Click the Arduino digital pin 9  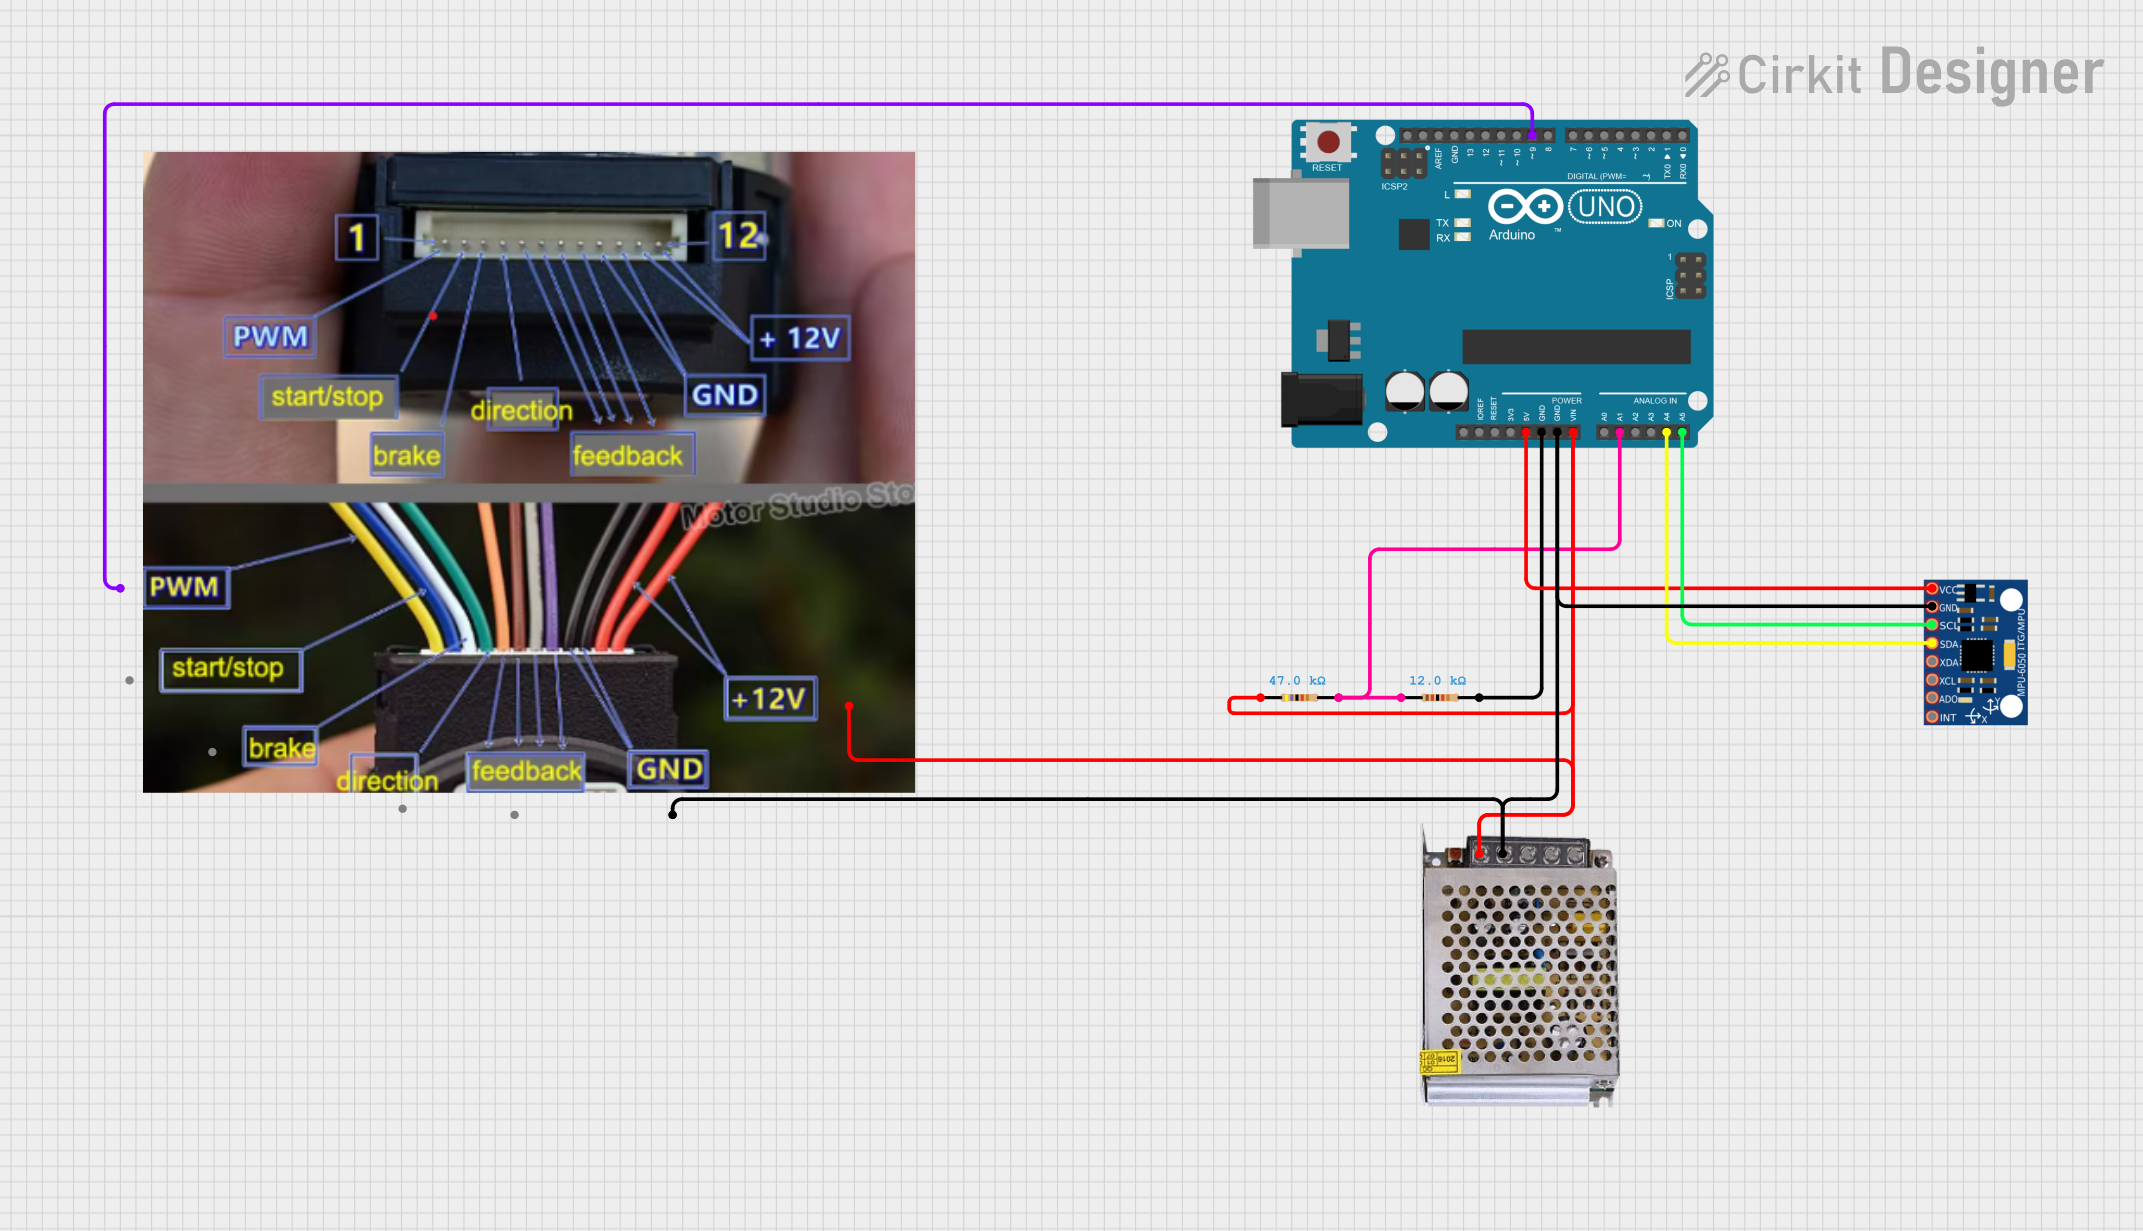click(1532, 135)
